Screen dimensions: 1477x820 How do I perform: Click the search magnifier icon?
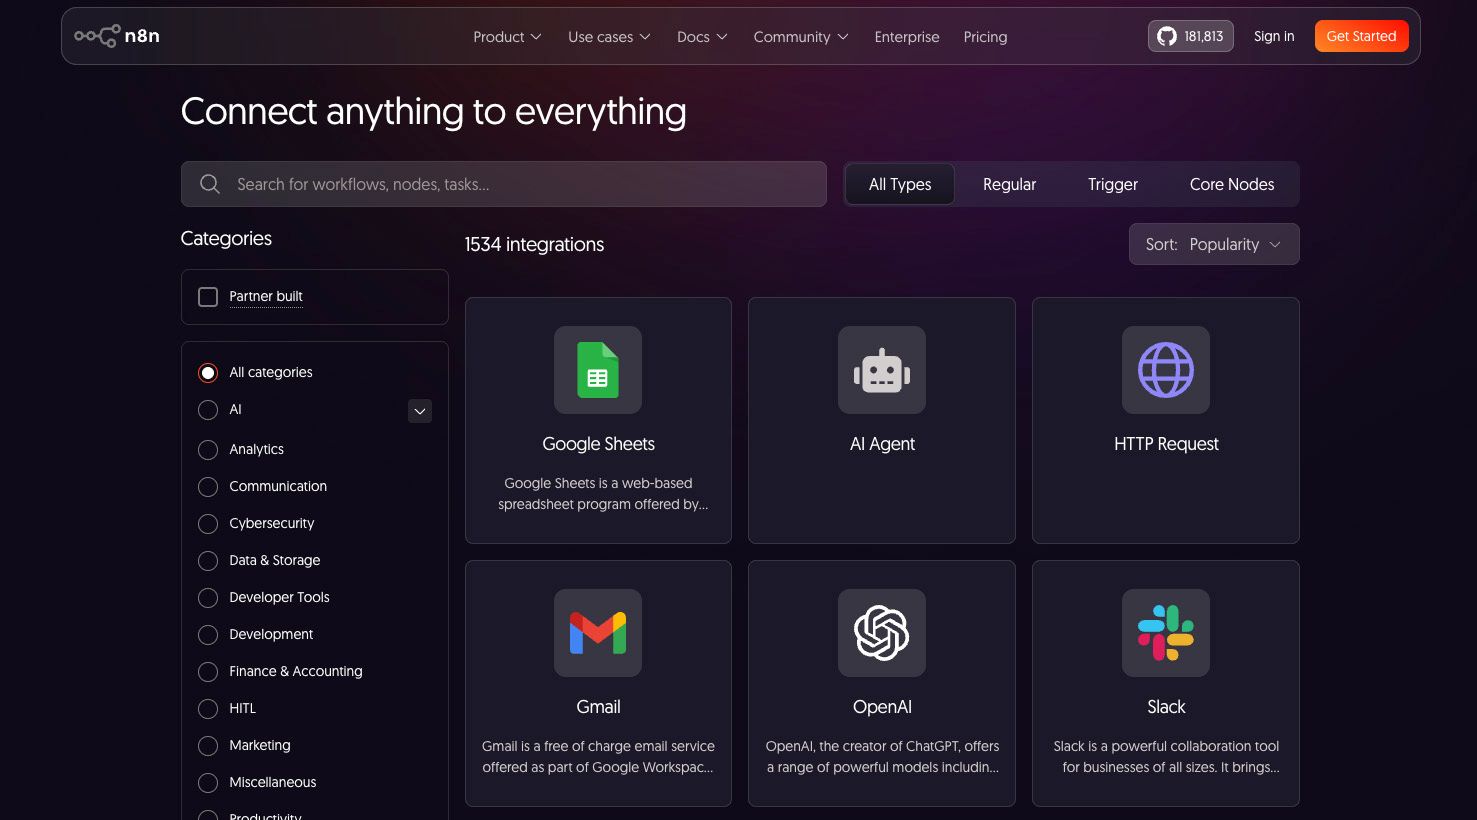210,184
